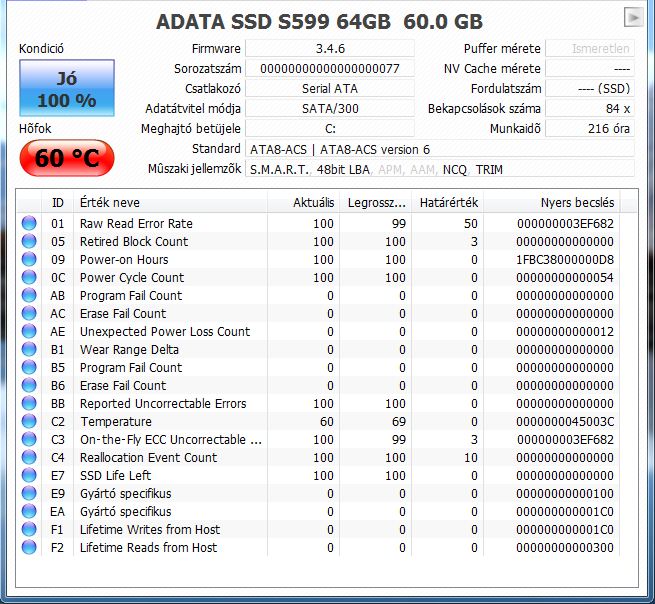Click raw value 0000000045003C

(x=565, y=421)
